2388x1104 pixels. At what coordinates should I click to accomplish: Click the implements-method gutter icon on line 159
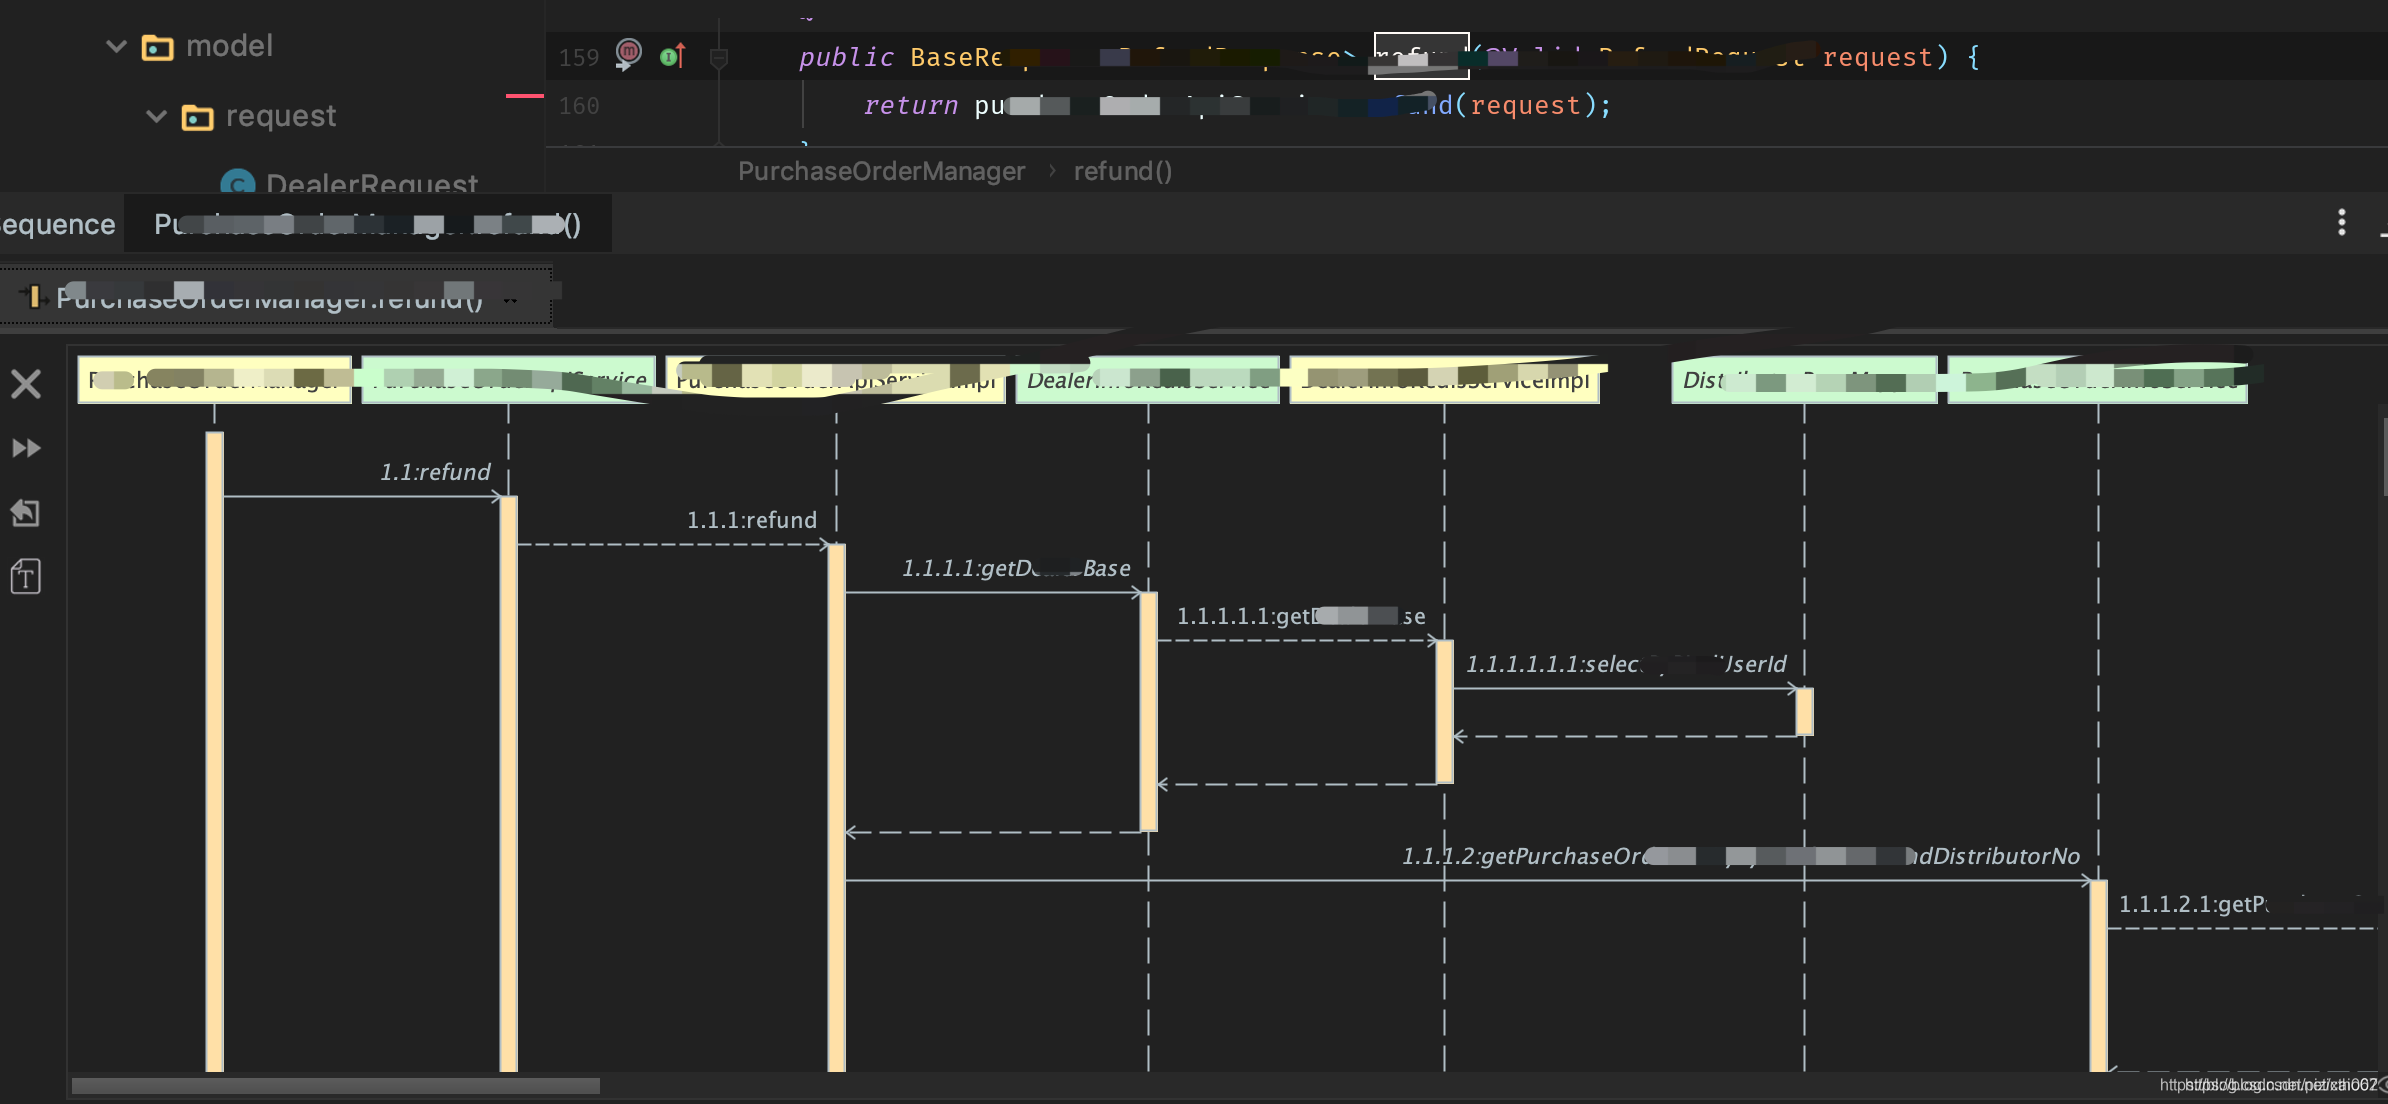point(673,56)
